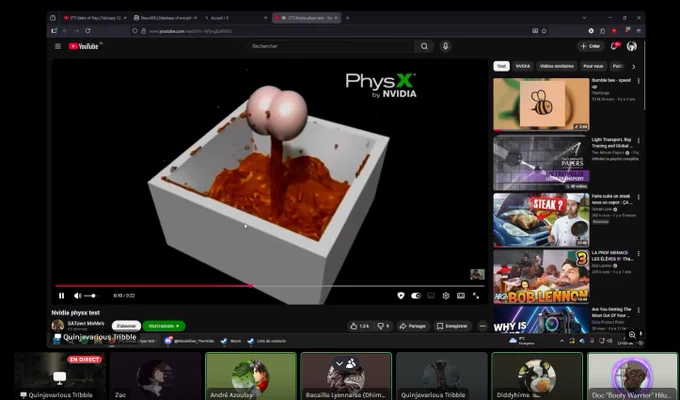Mute the video with the speaker icon

click(x=77, y=296)
